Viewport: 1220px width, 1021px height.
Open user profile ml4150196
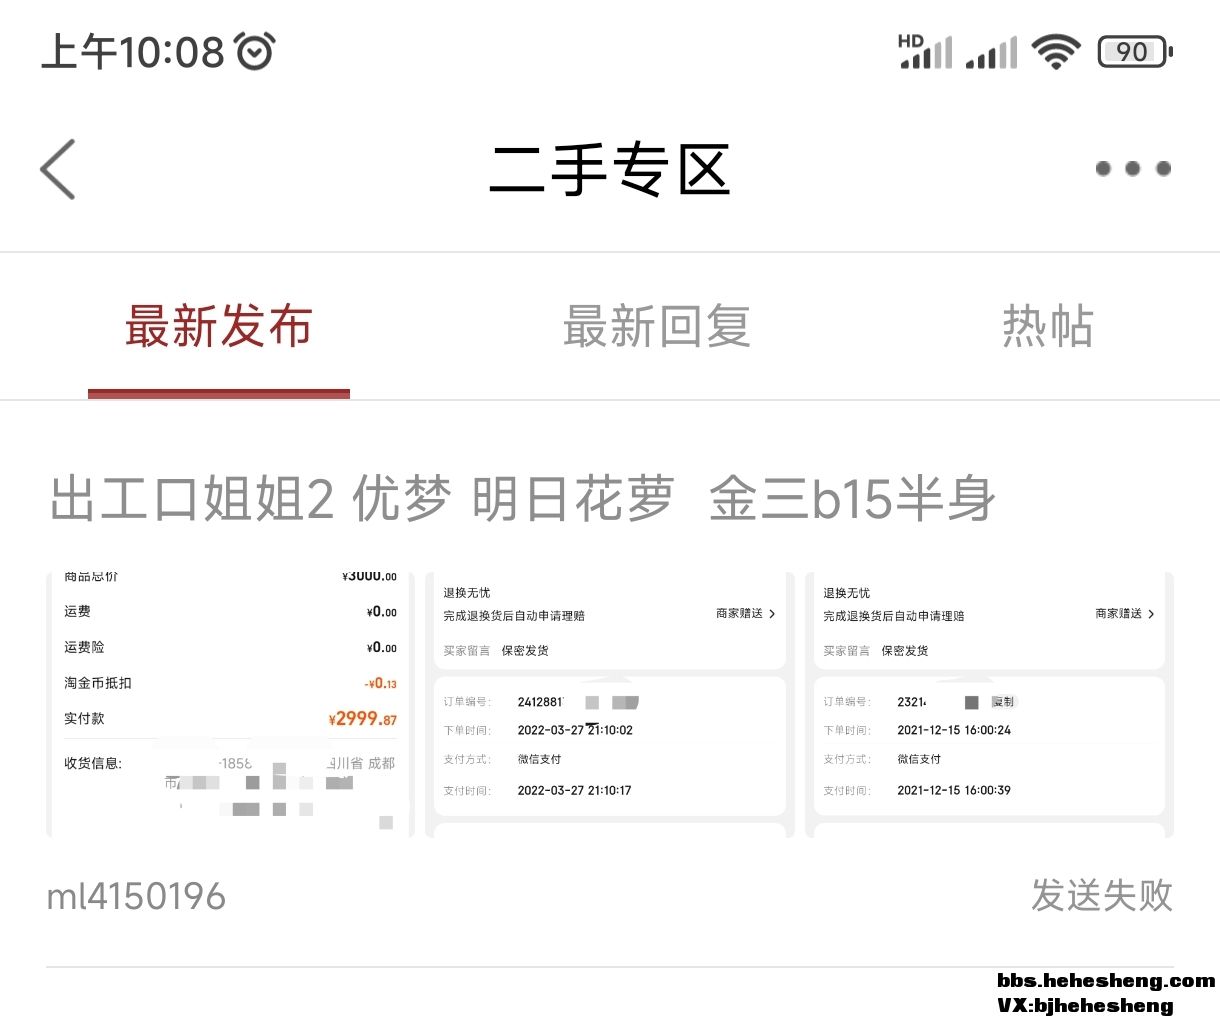pos(136,896)
